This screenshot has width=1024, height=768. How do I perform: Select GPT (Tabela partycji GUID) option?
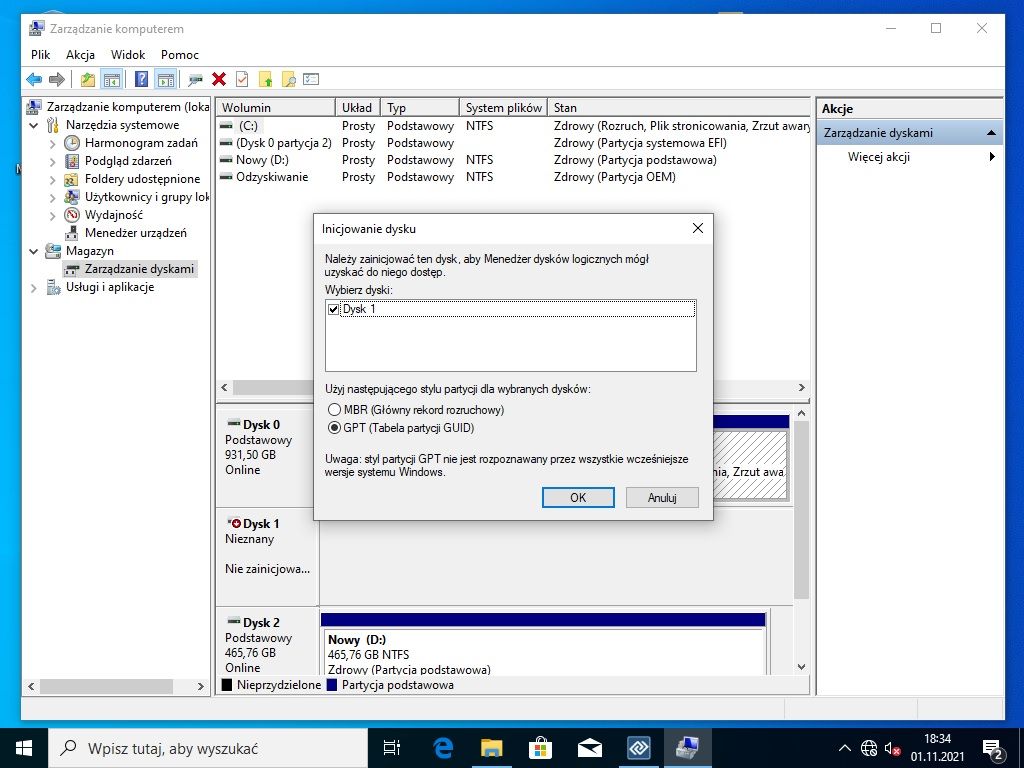400,428
